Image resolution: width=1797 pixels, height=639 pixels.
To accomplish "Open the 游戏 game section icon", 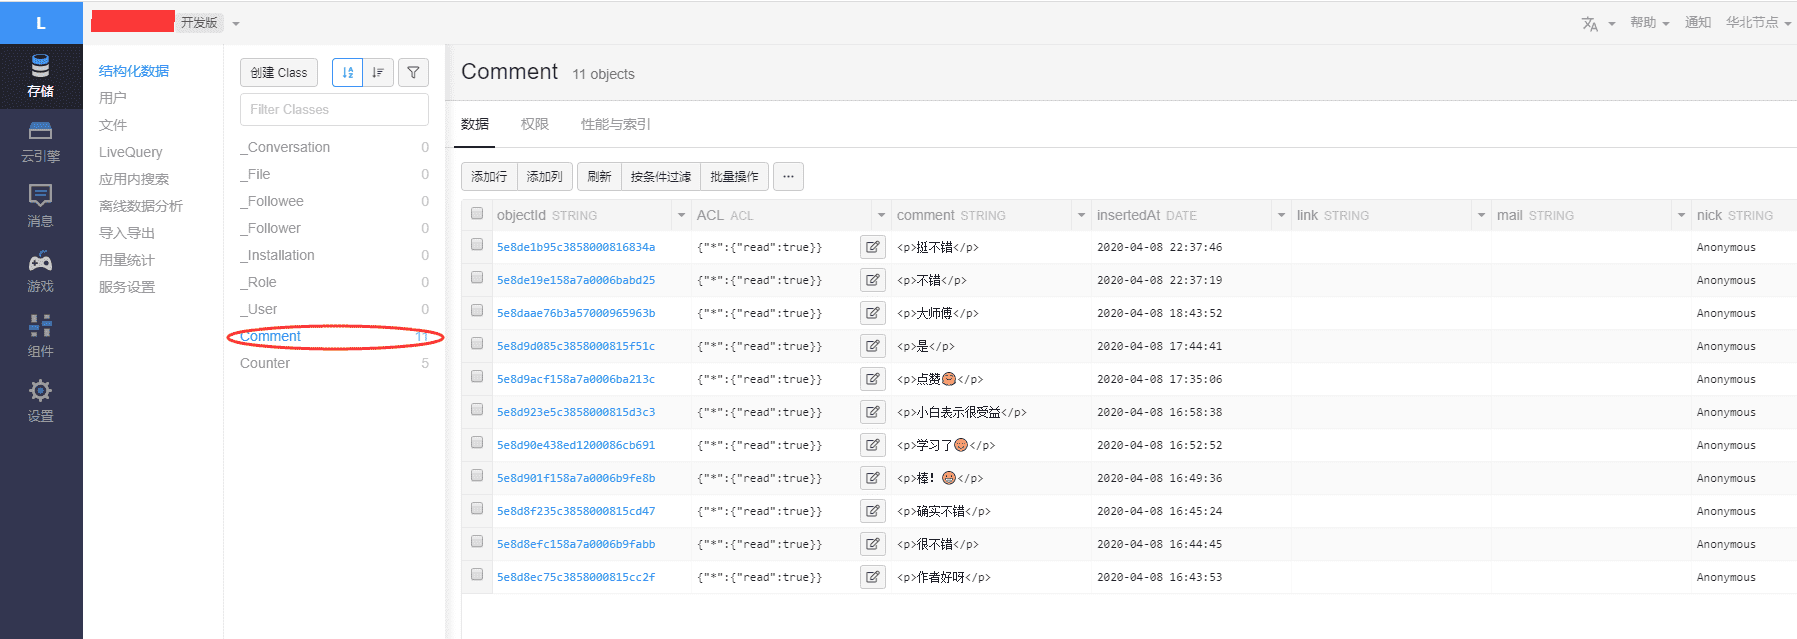I will 40,272.
